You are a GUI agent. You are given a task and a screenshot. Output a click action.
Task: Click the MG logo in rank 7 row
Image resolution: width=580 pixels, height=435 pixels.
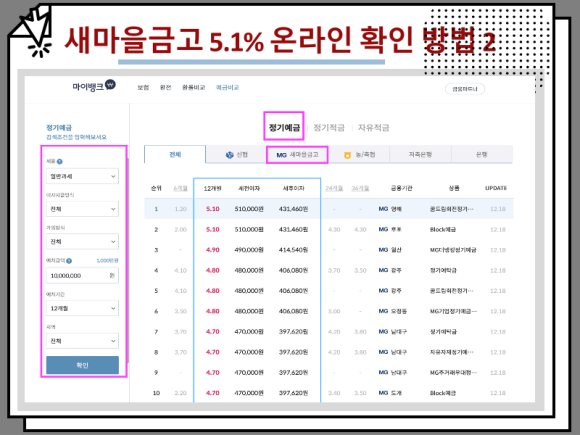click(x=383, y=331)
